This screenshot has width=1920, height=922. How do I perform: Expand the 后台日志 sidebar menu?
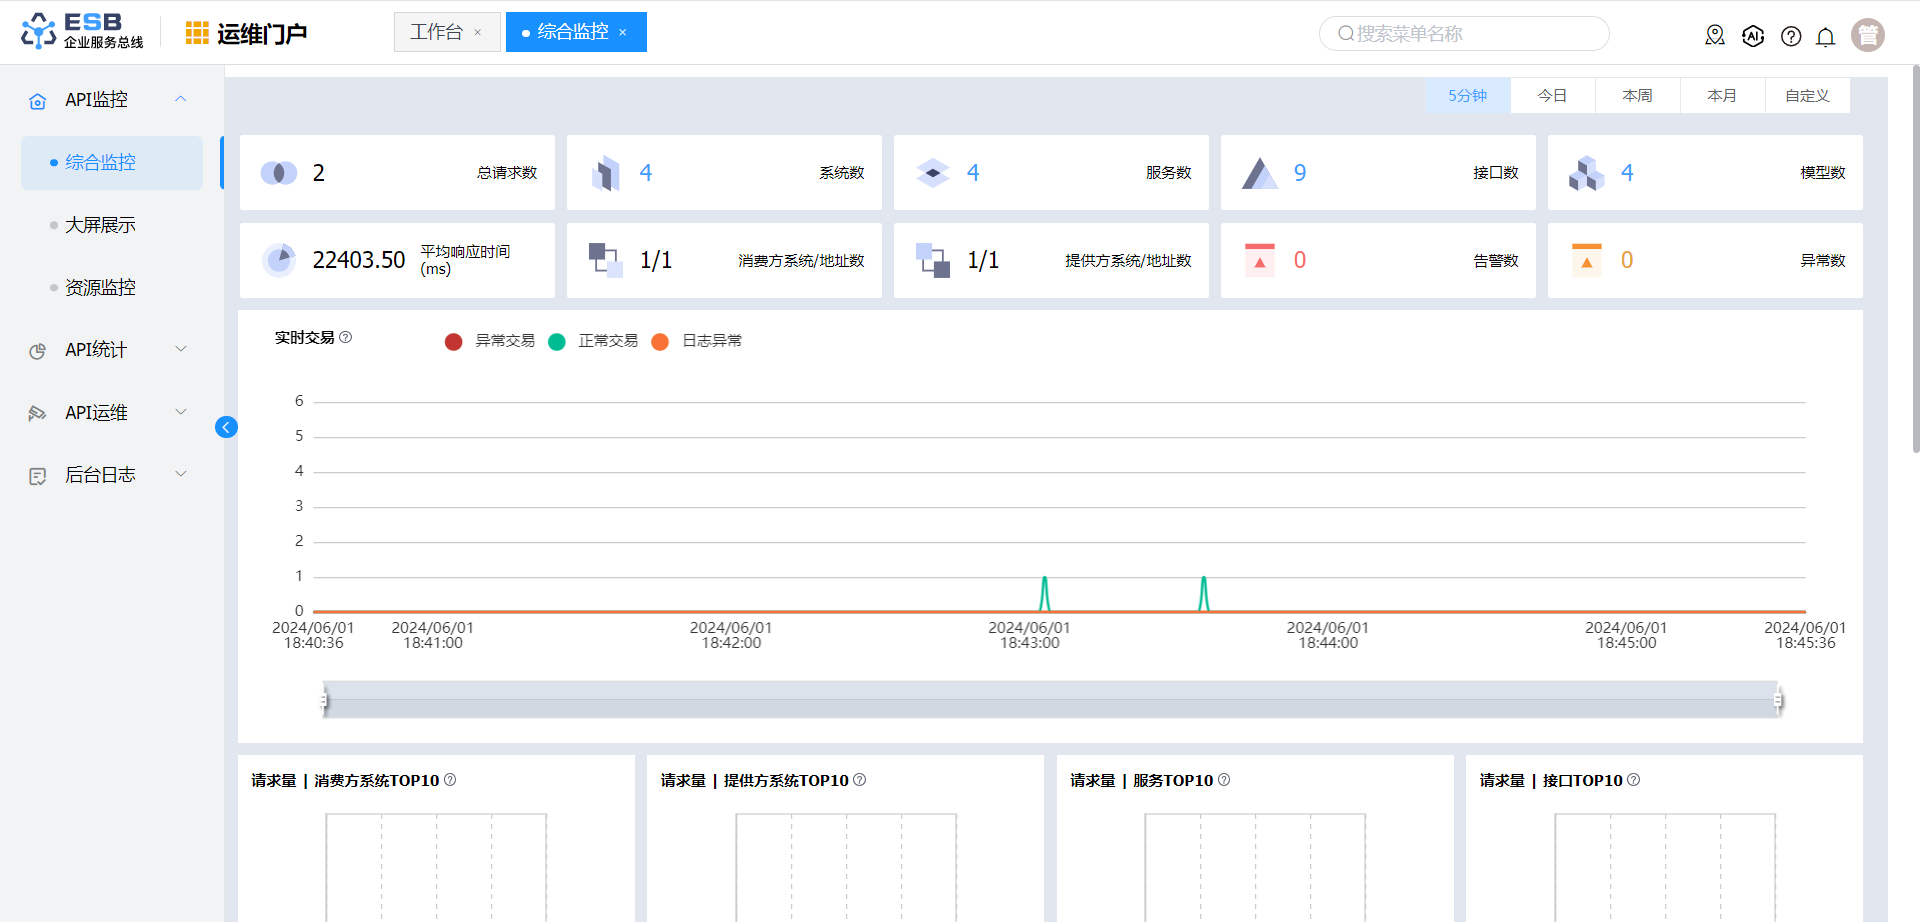pyautogui.click(x=108, y=475)
